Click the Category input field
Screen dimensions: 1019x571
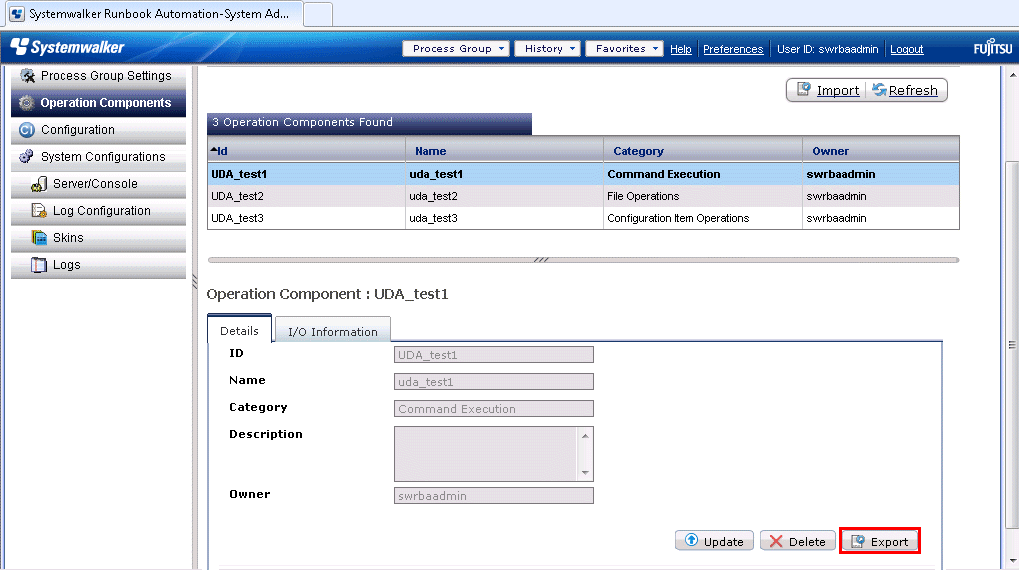[x=493, y=409]
